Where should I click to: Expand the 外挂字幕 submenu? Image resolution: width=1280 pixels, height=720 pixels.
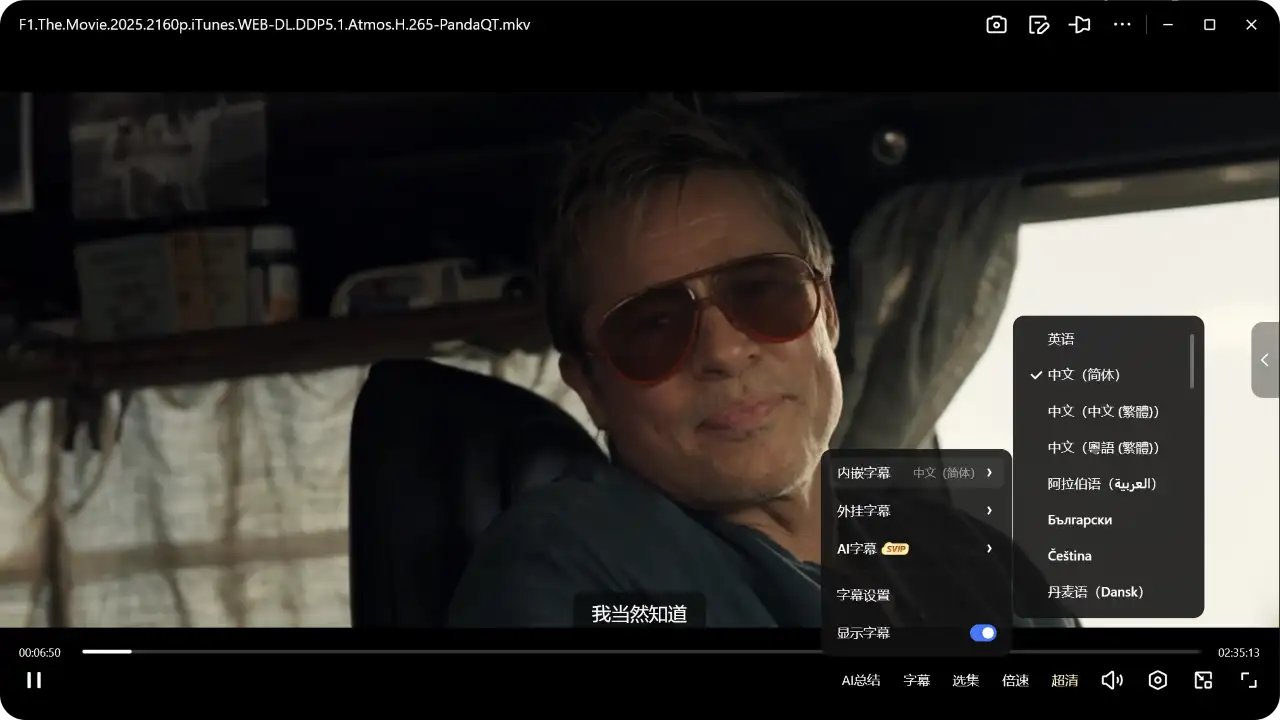click(x=915, y=511)
